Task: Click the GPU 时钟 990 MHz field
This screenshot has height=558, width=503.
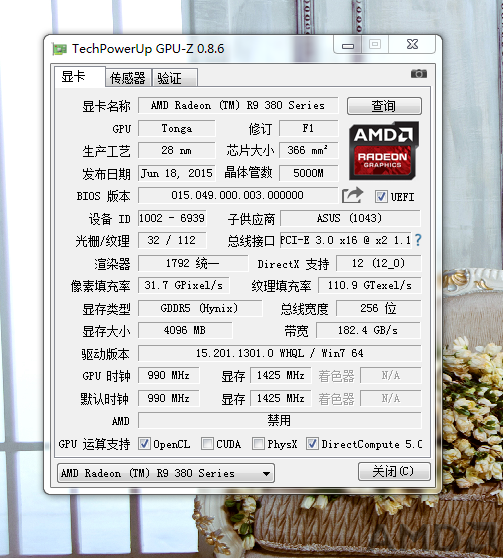Action: pyautogui.click(x=169, y=375)
